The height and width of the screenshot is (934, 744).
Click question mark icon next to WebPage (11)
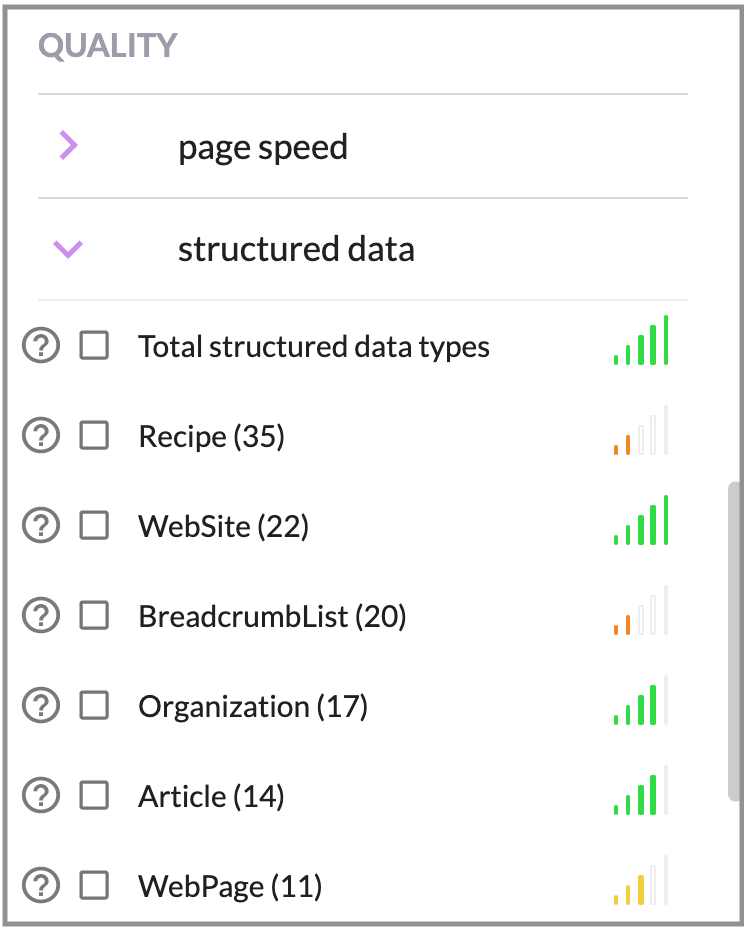41,886
